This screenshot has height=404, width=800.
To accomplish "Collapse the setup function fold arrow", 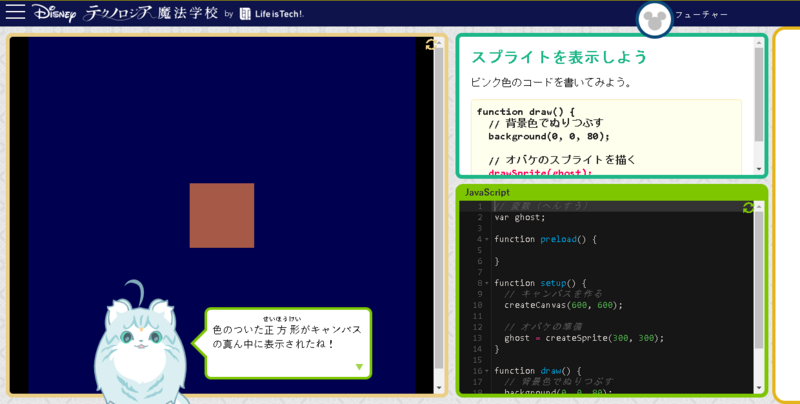I will [487, 283].
